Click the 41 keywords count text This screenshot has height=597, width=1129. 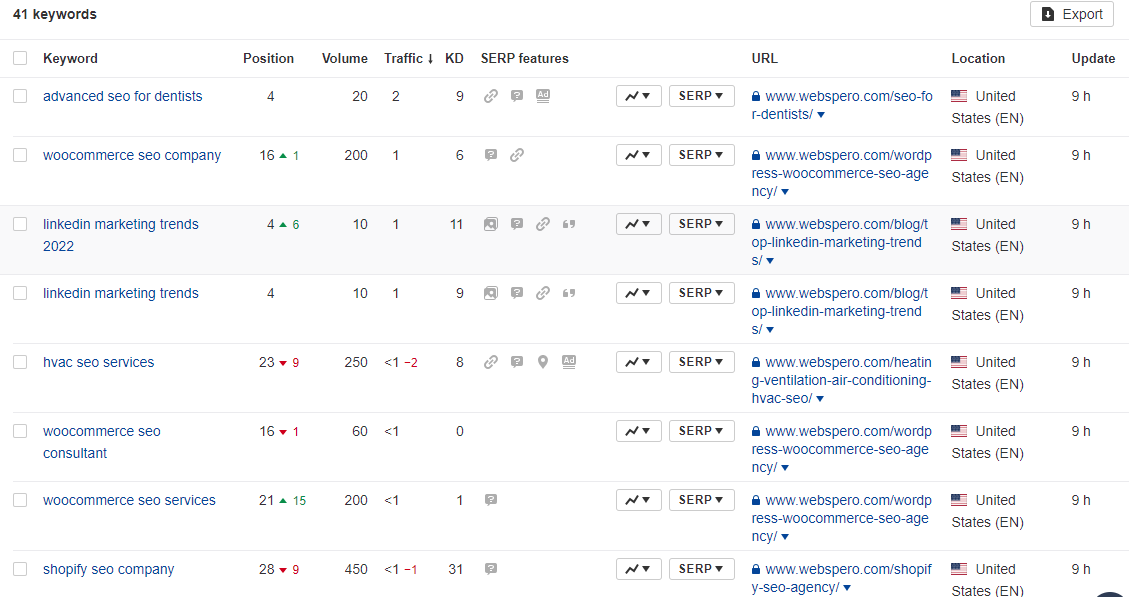(x=55, y=14)
